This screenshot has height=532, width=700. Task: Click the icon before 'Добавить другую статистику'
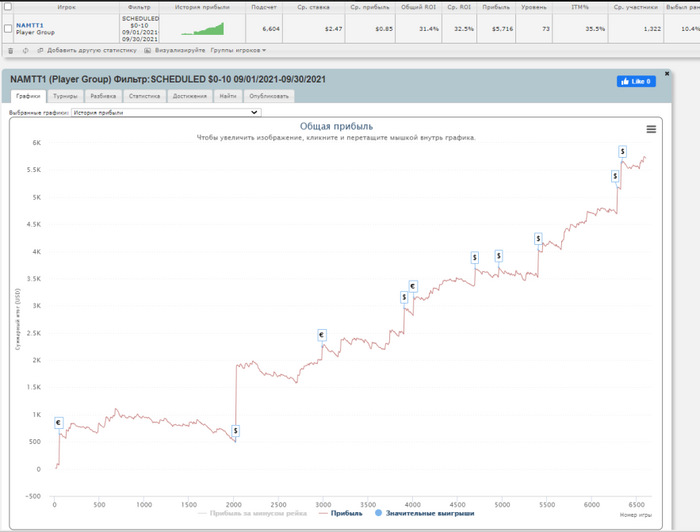click(40, 50)
